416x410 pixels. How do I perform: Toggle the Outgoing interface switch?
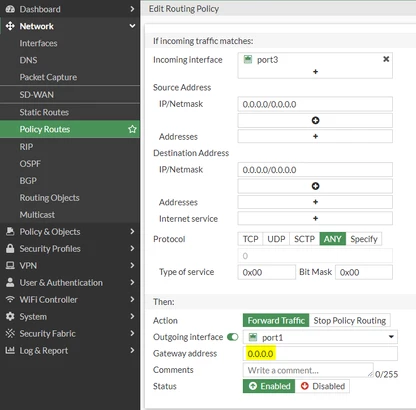click(232, 337)
